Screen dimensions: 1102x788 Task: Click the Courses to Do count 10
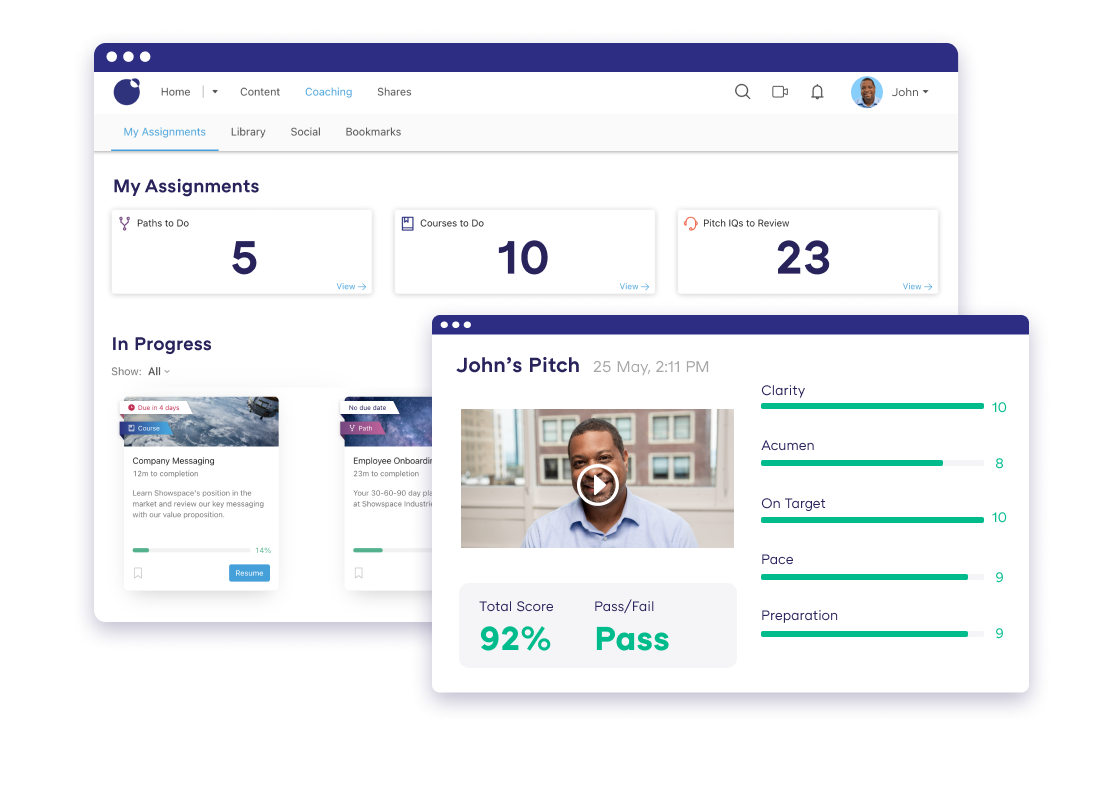click(523, 258)
